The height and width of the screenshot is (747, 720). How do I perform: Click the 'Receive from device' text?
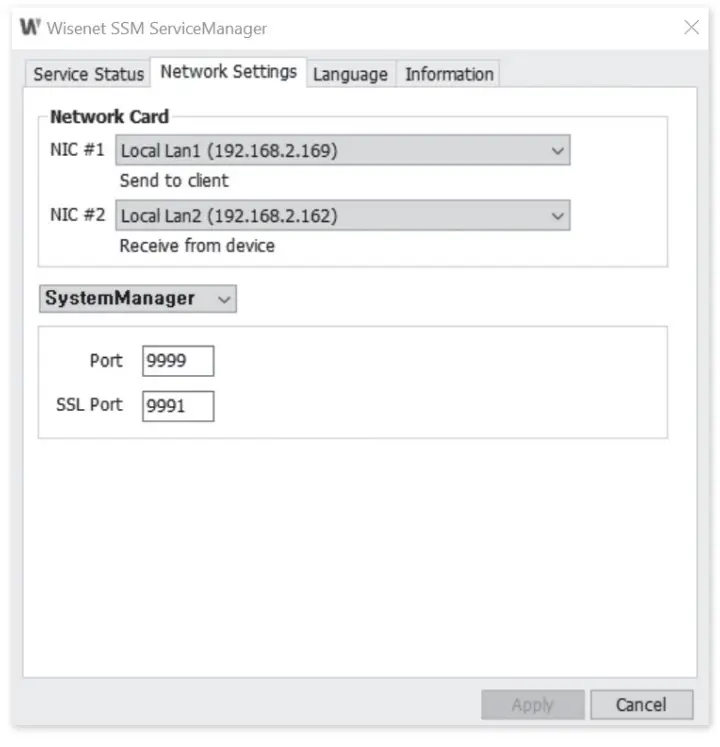[x=197, y=246]
